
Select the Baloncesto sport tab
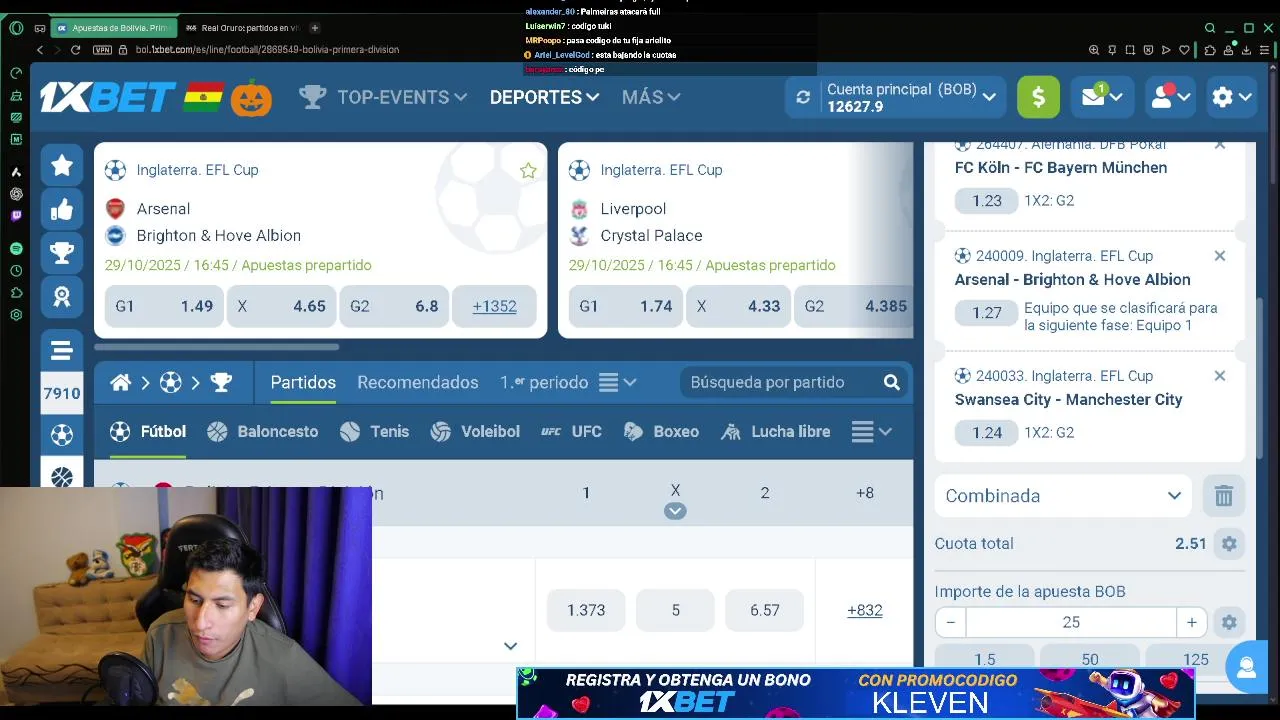click(262, 432)
